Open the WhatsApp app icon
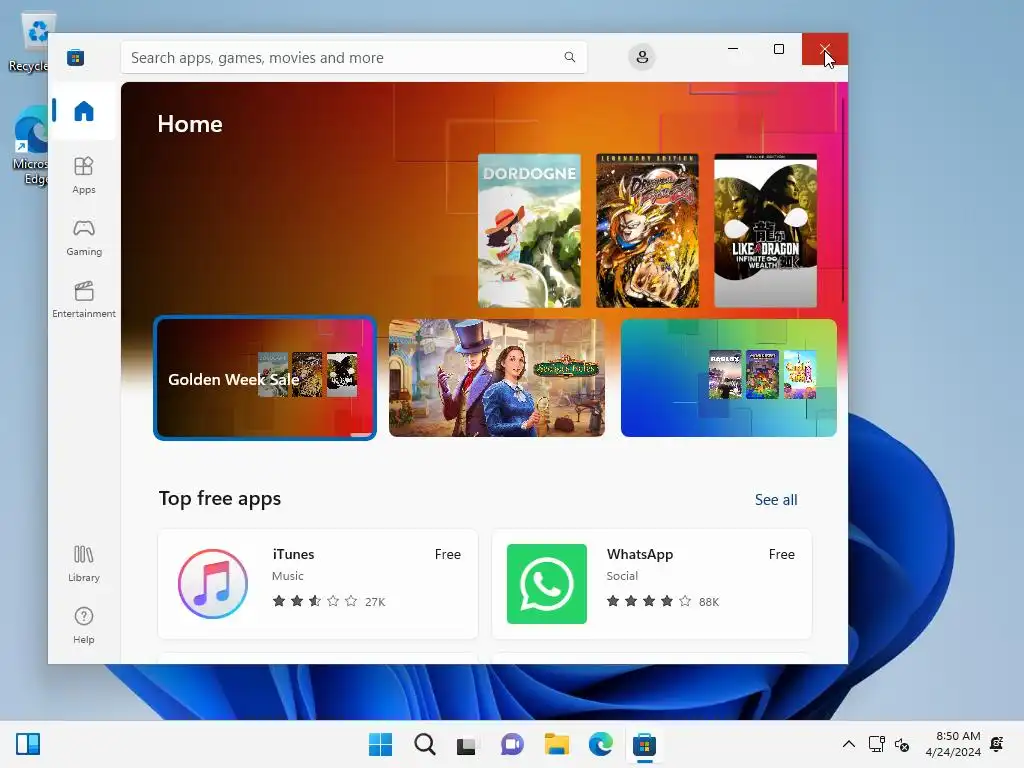1024x768 pixels. 547,584
